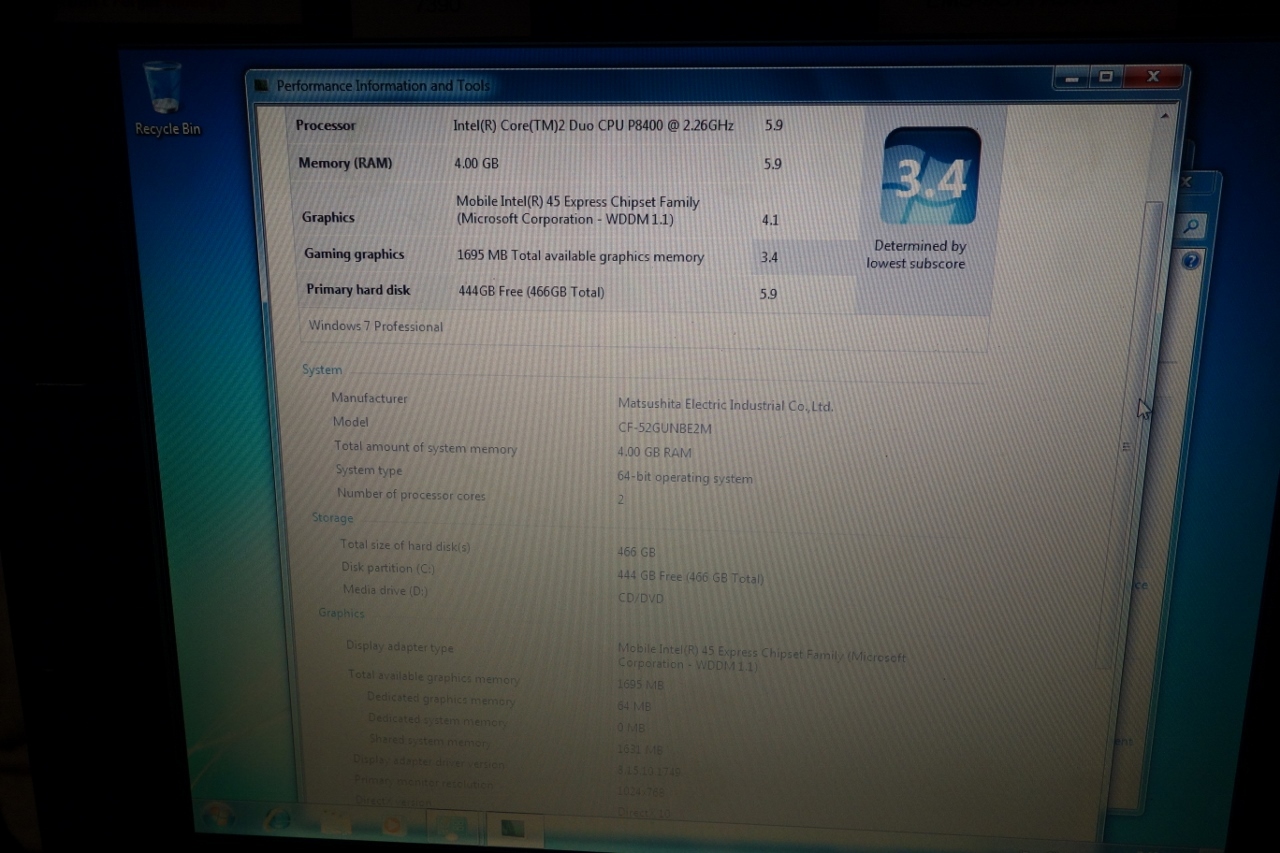Click the 'Mobile Intel(R) 45 Express Chipset Family' graphics text
Screen dimensions: 1280x853
click(578, 210)
